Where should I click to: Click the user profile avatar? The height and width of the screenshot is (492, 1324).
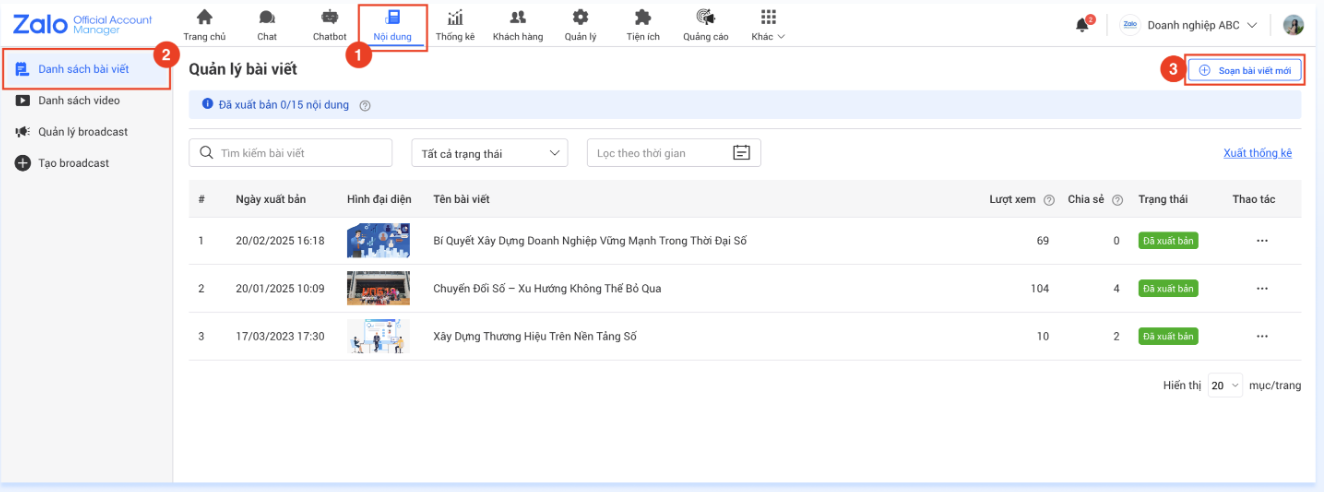(x=1294, y=25)
